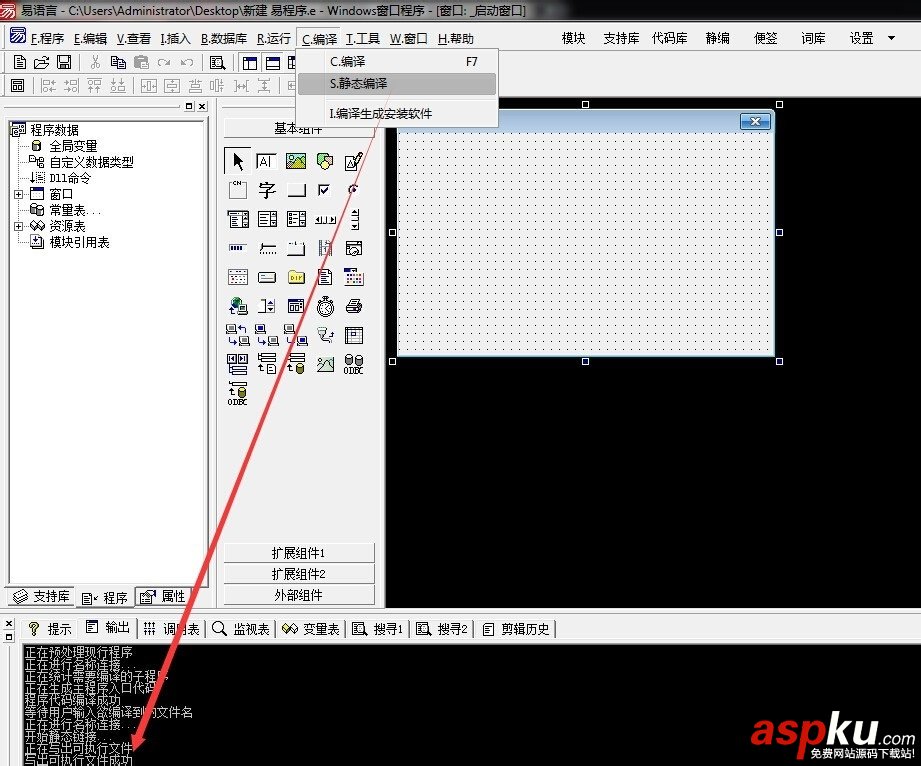Pick the drawing board component

[x=354, y=161]
